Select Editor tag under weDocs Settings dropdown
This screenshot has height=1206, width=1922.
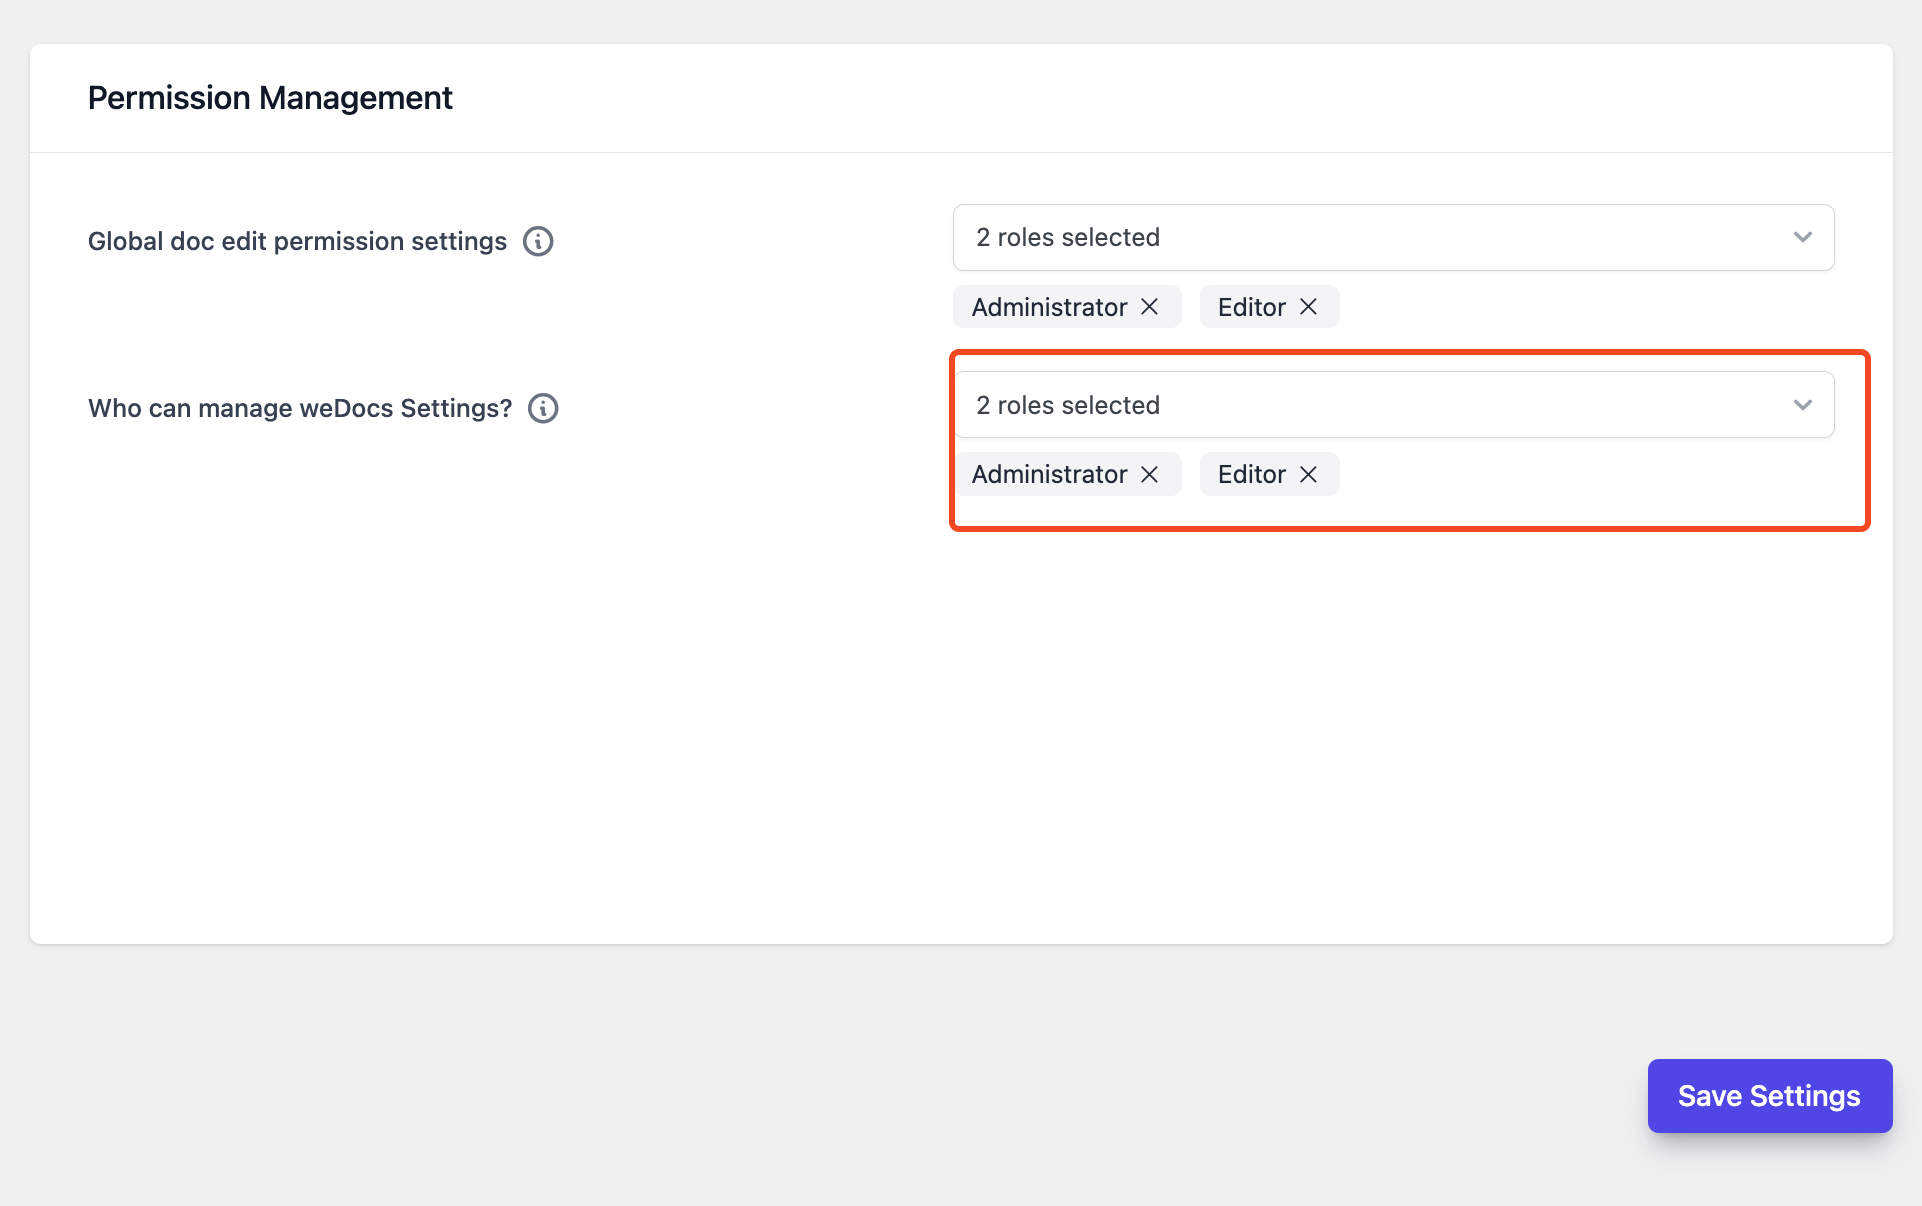[1252, 474]
